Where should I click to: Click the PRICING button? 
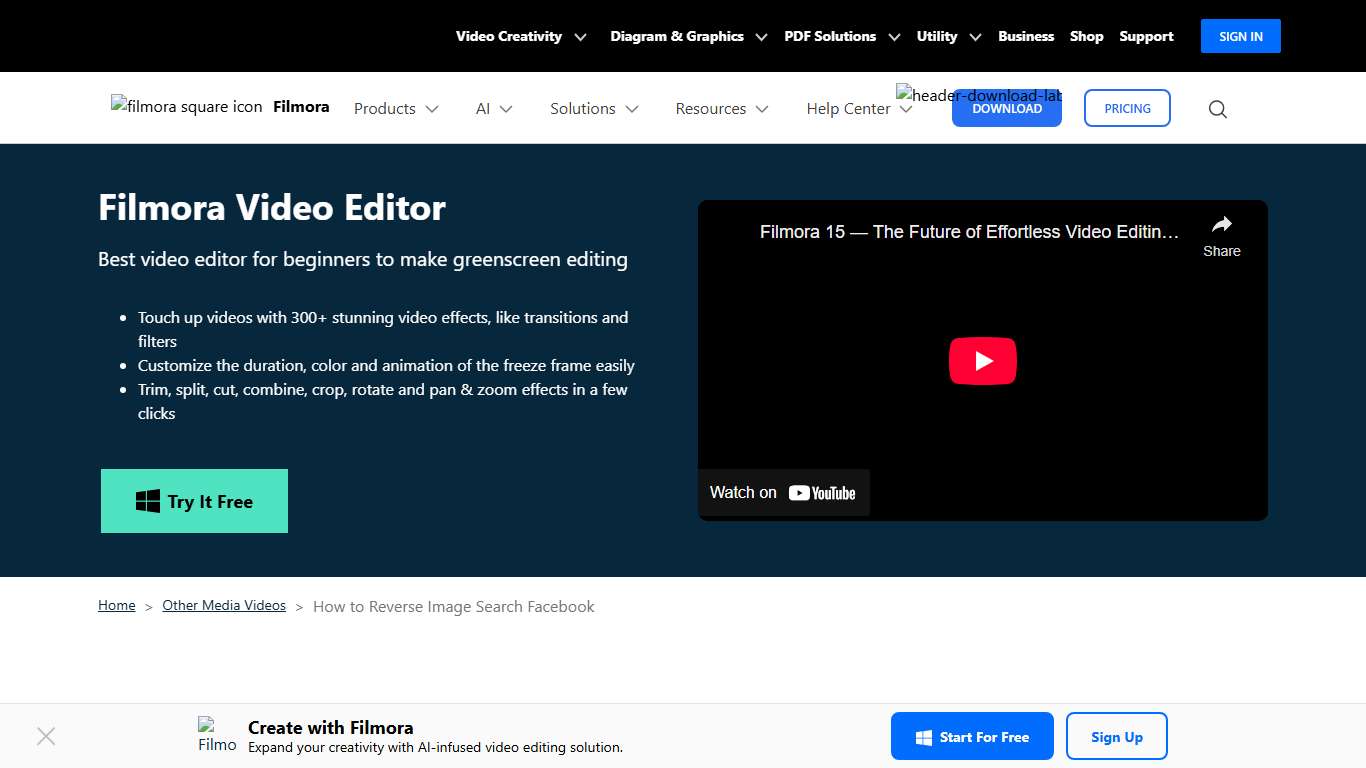(x=1127, y=108)
